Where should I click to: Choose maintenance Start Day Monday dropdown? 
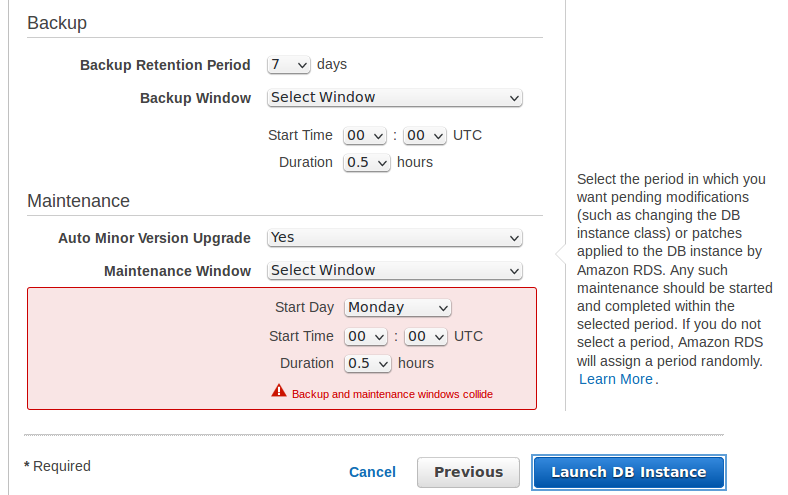pyautogui.click(x=398, y=308)
